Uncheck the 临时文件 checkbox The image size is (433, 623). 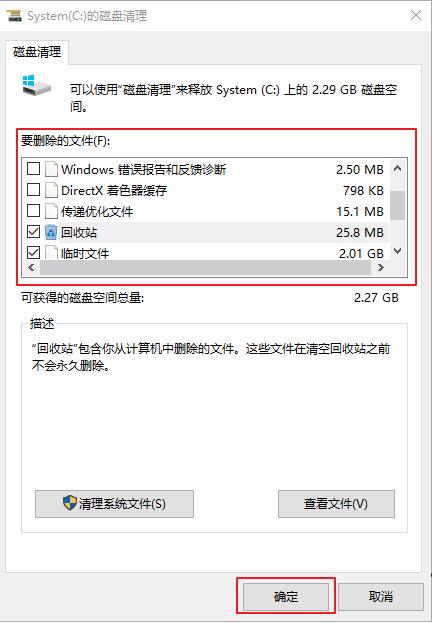33,252
